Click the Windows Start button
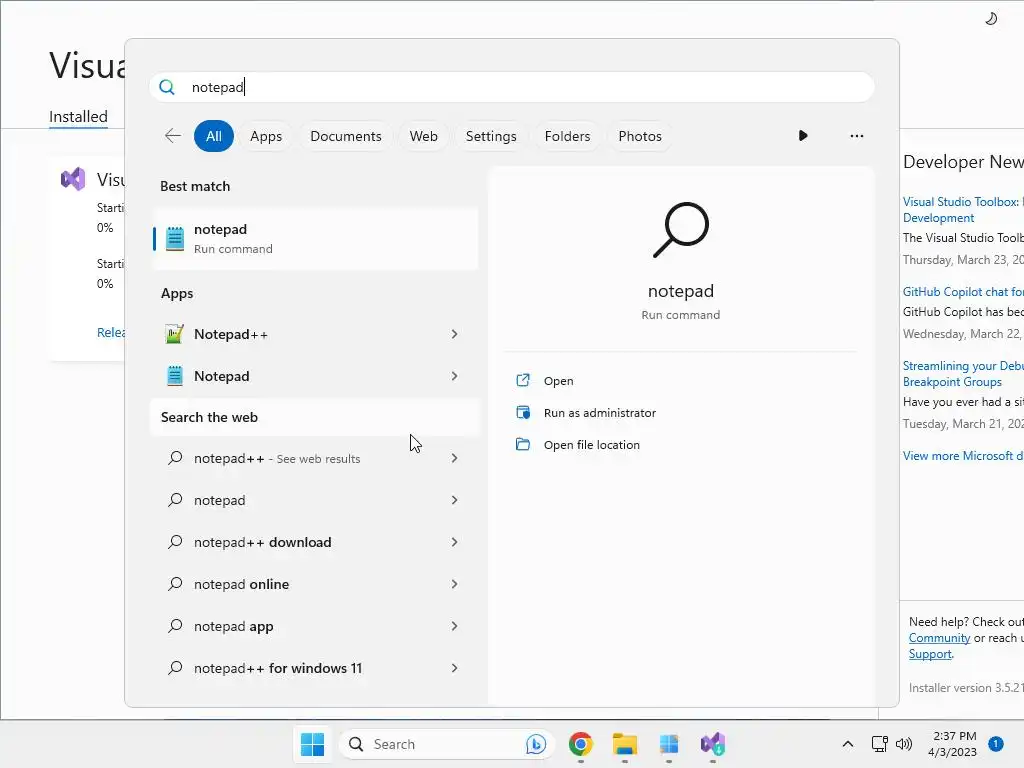 (x=312, y=744)
